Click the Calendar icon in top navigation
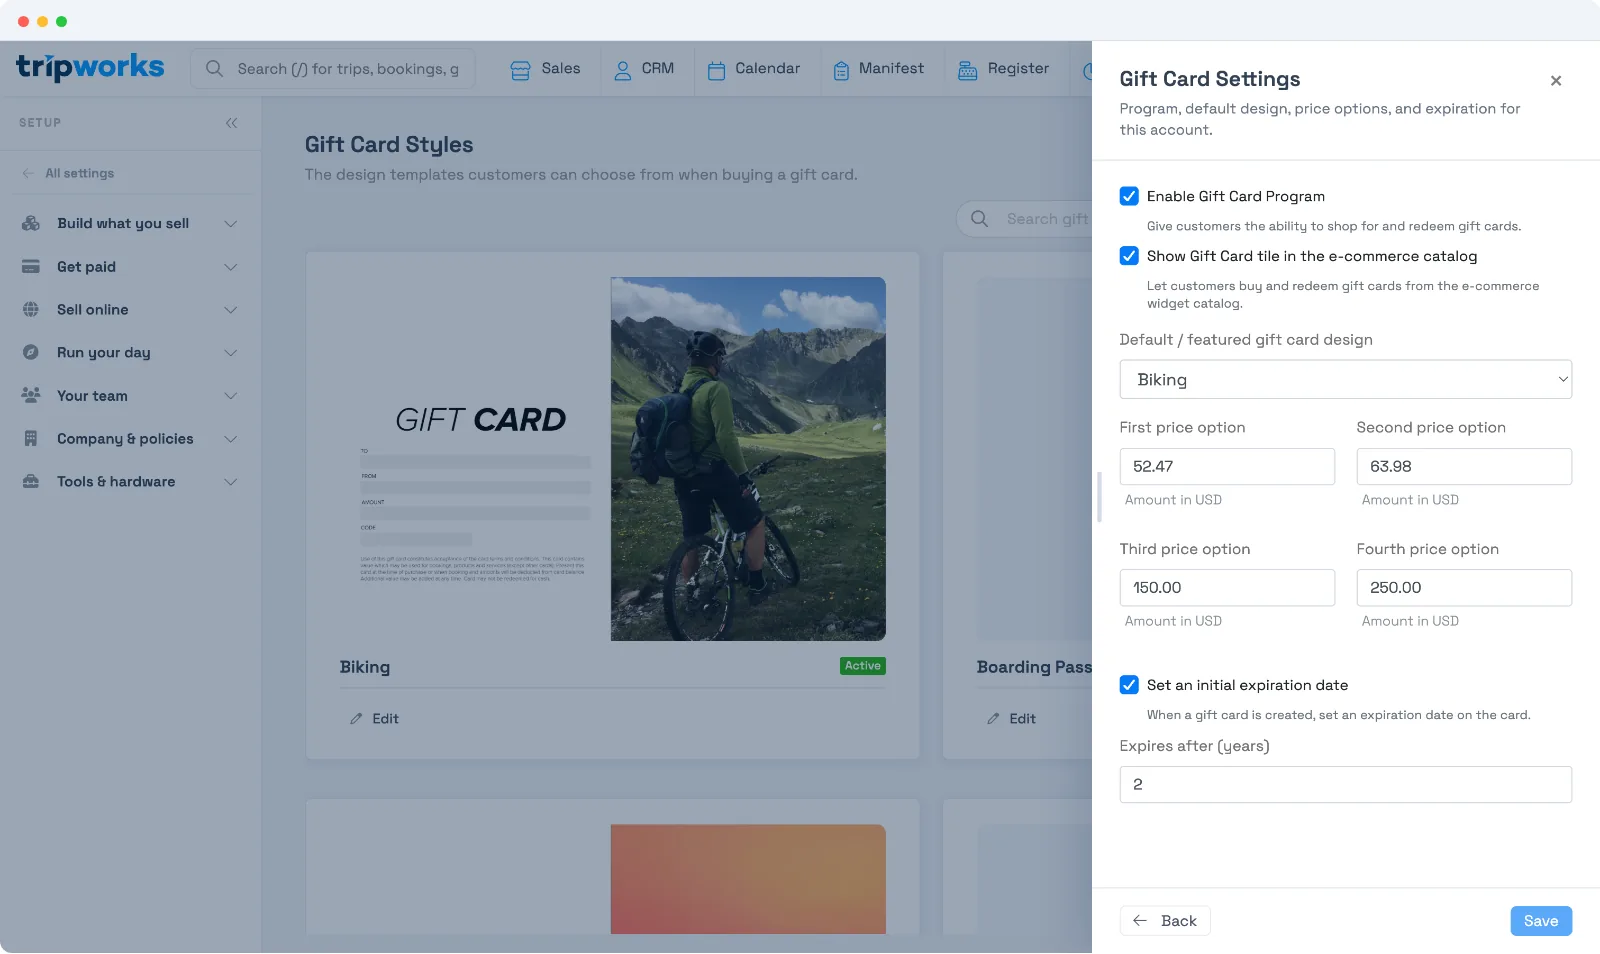The width and height of the screenshot is (1600, 954). [716, 70]
